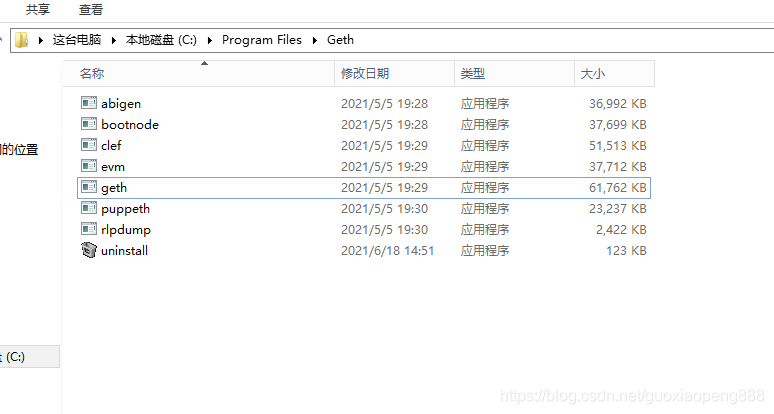
Task: Select file name uninstall
Action: point(124,251)
